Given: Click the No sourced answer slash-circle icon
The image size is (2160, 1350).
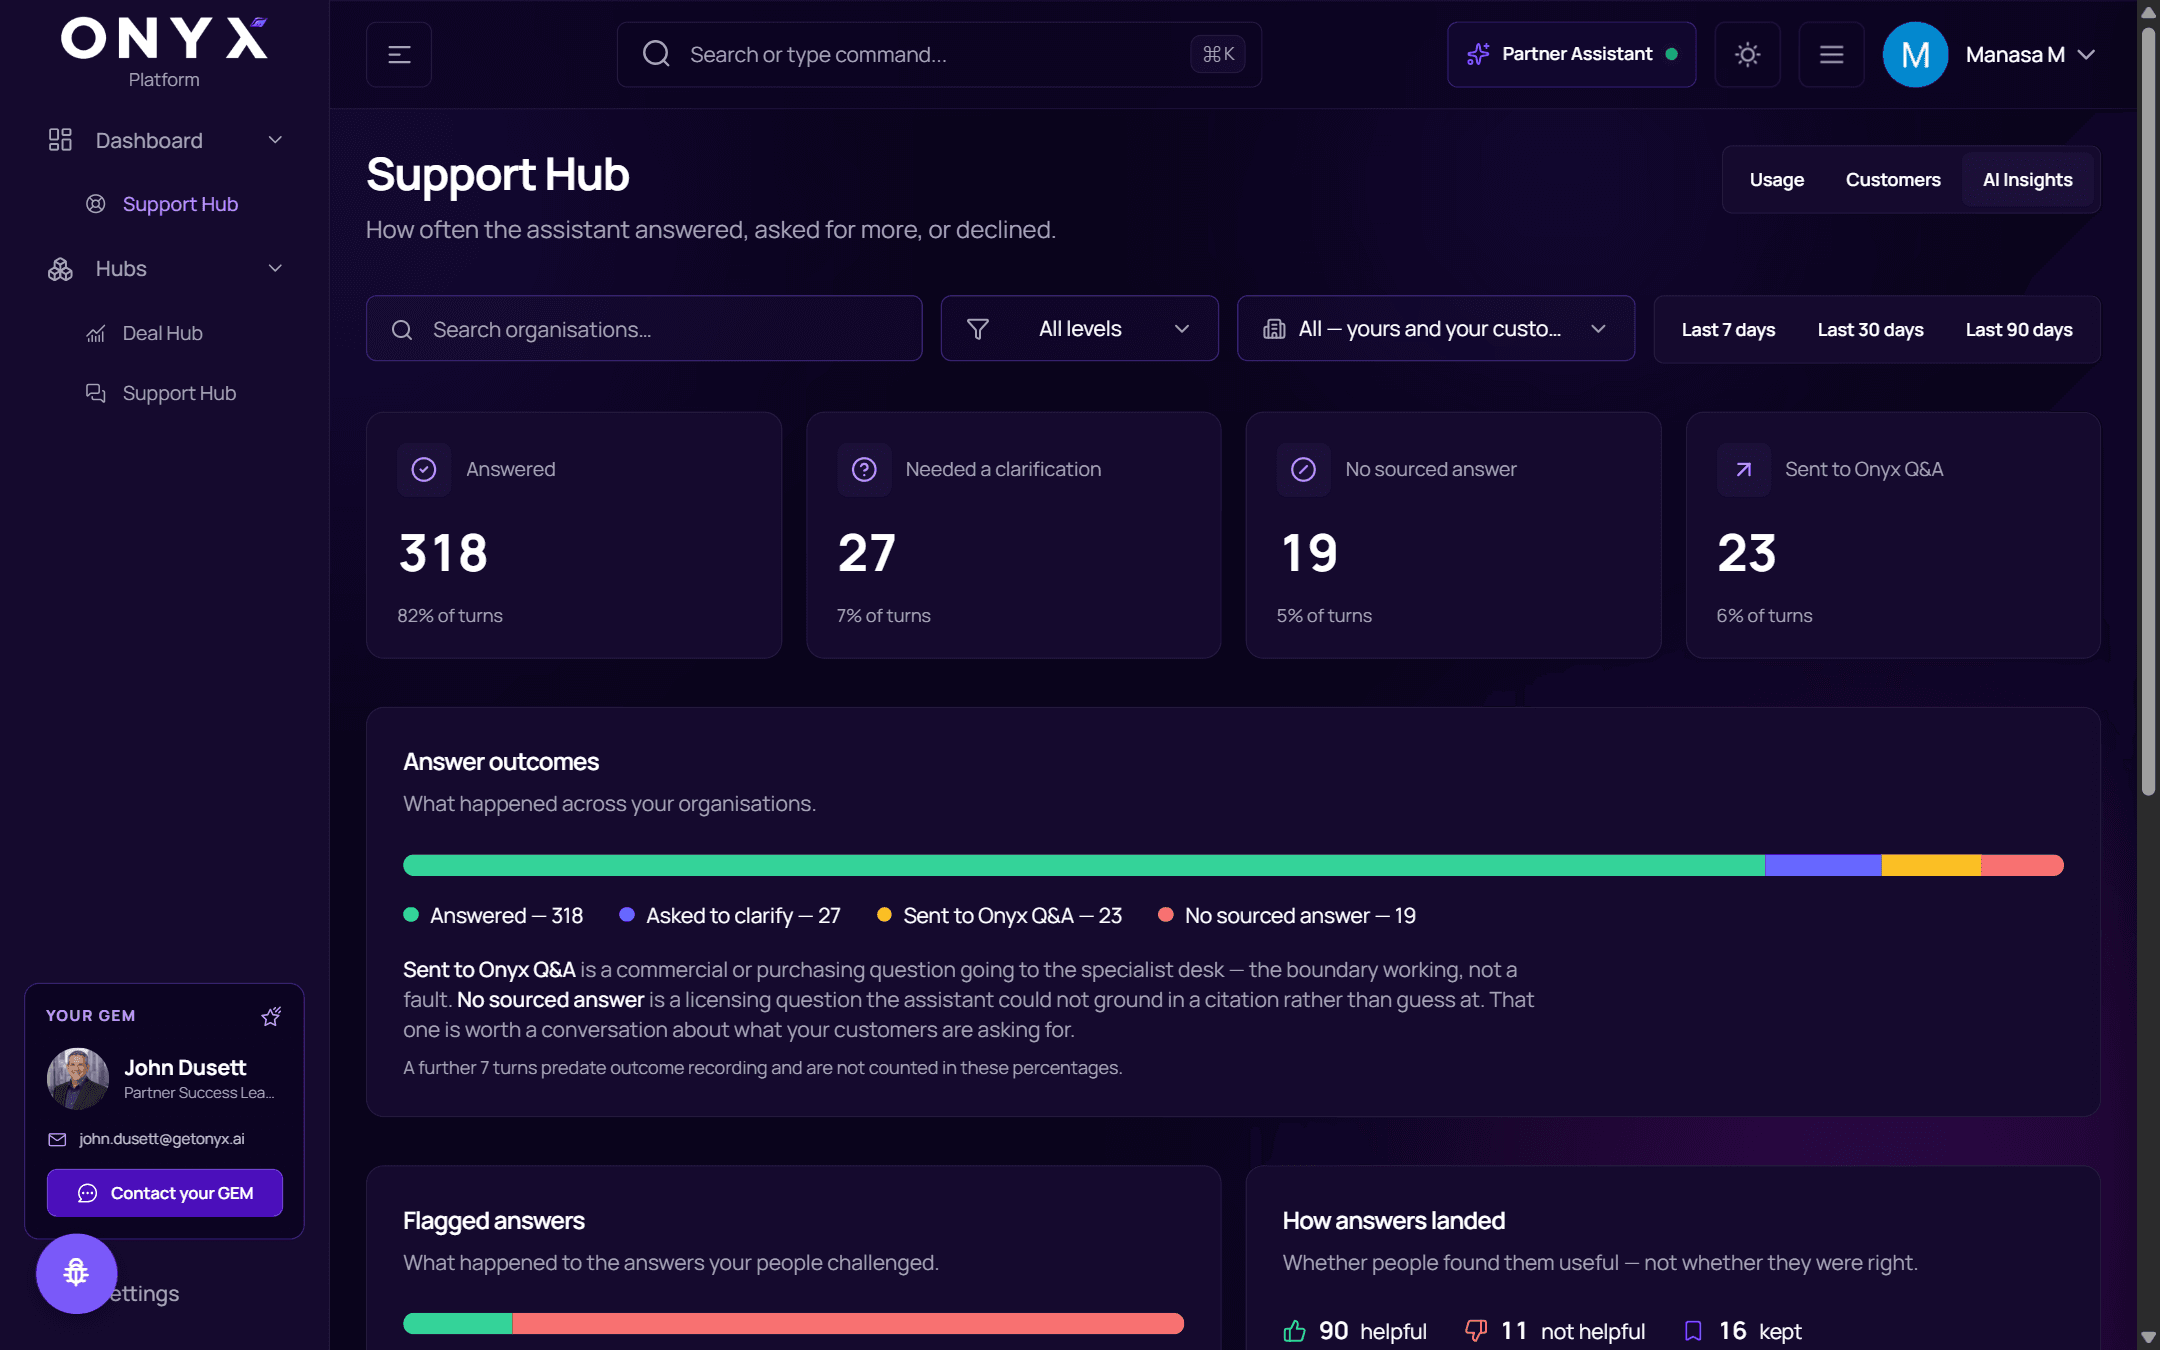Looking at the screenshot, I should click(x=1303, y=470).
